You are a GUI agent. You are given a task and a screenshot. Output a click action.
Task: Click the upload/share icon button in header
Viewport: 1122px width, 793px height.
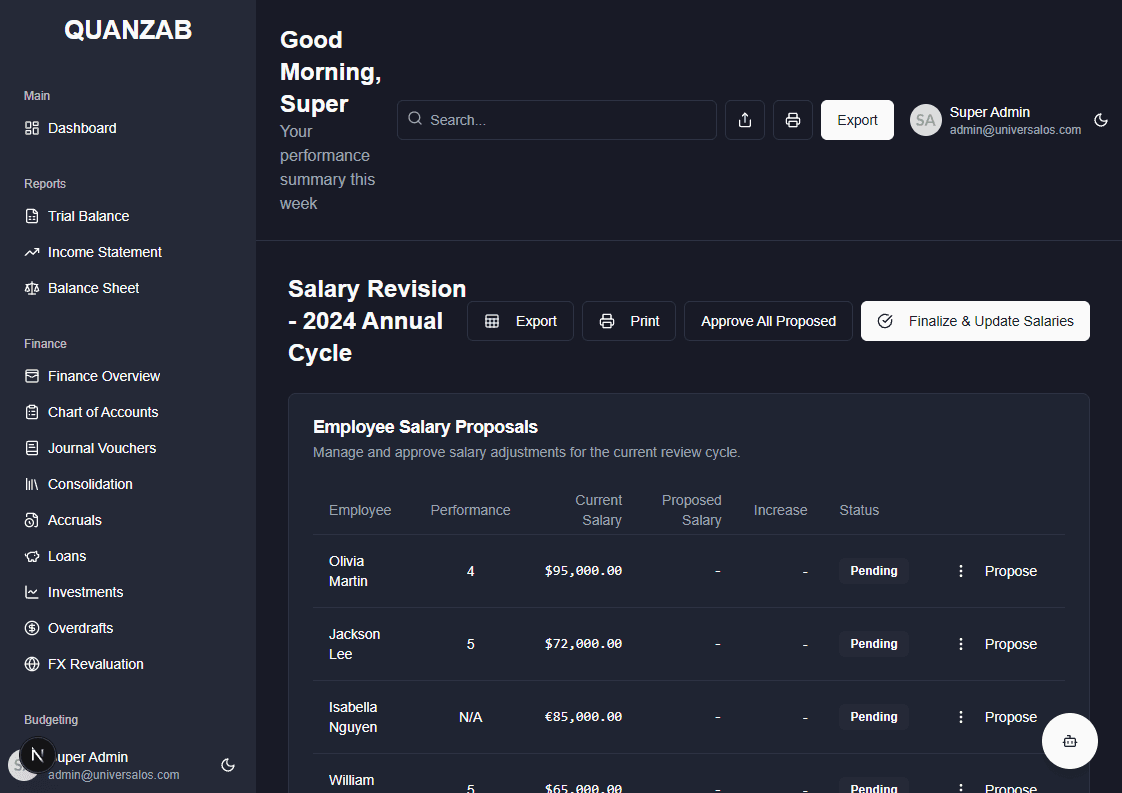[745, 120]
